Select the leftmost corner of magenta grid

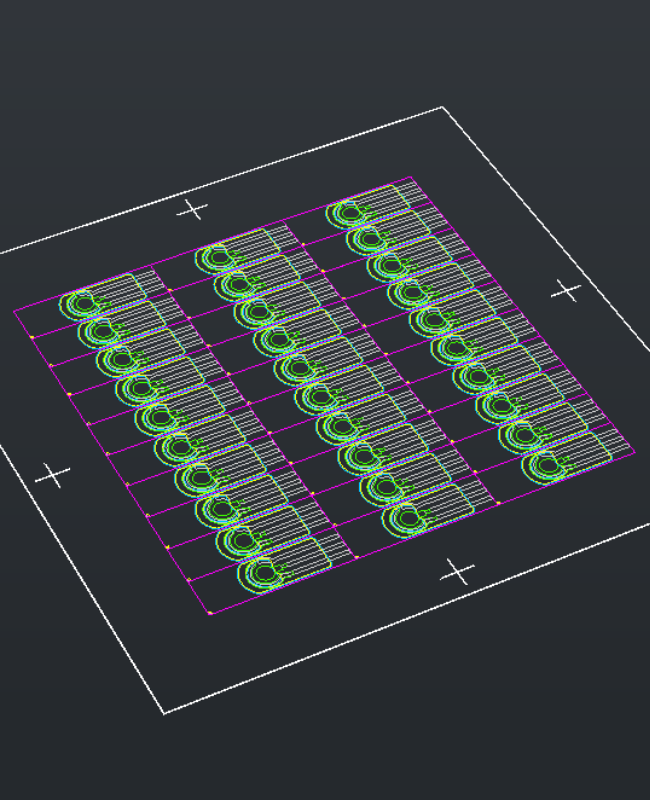pyautogui.click(x=14, y=311)
